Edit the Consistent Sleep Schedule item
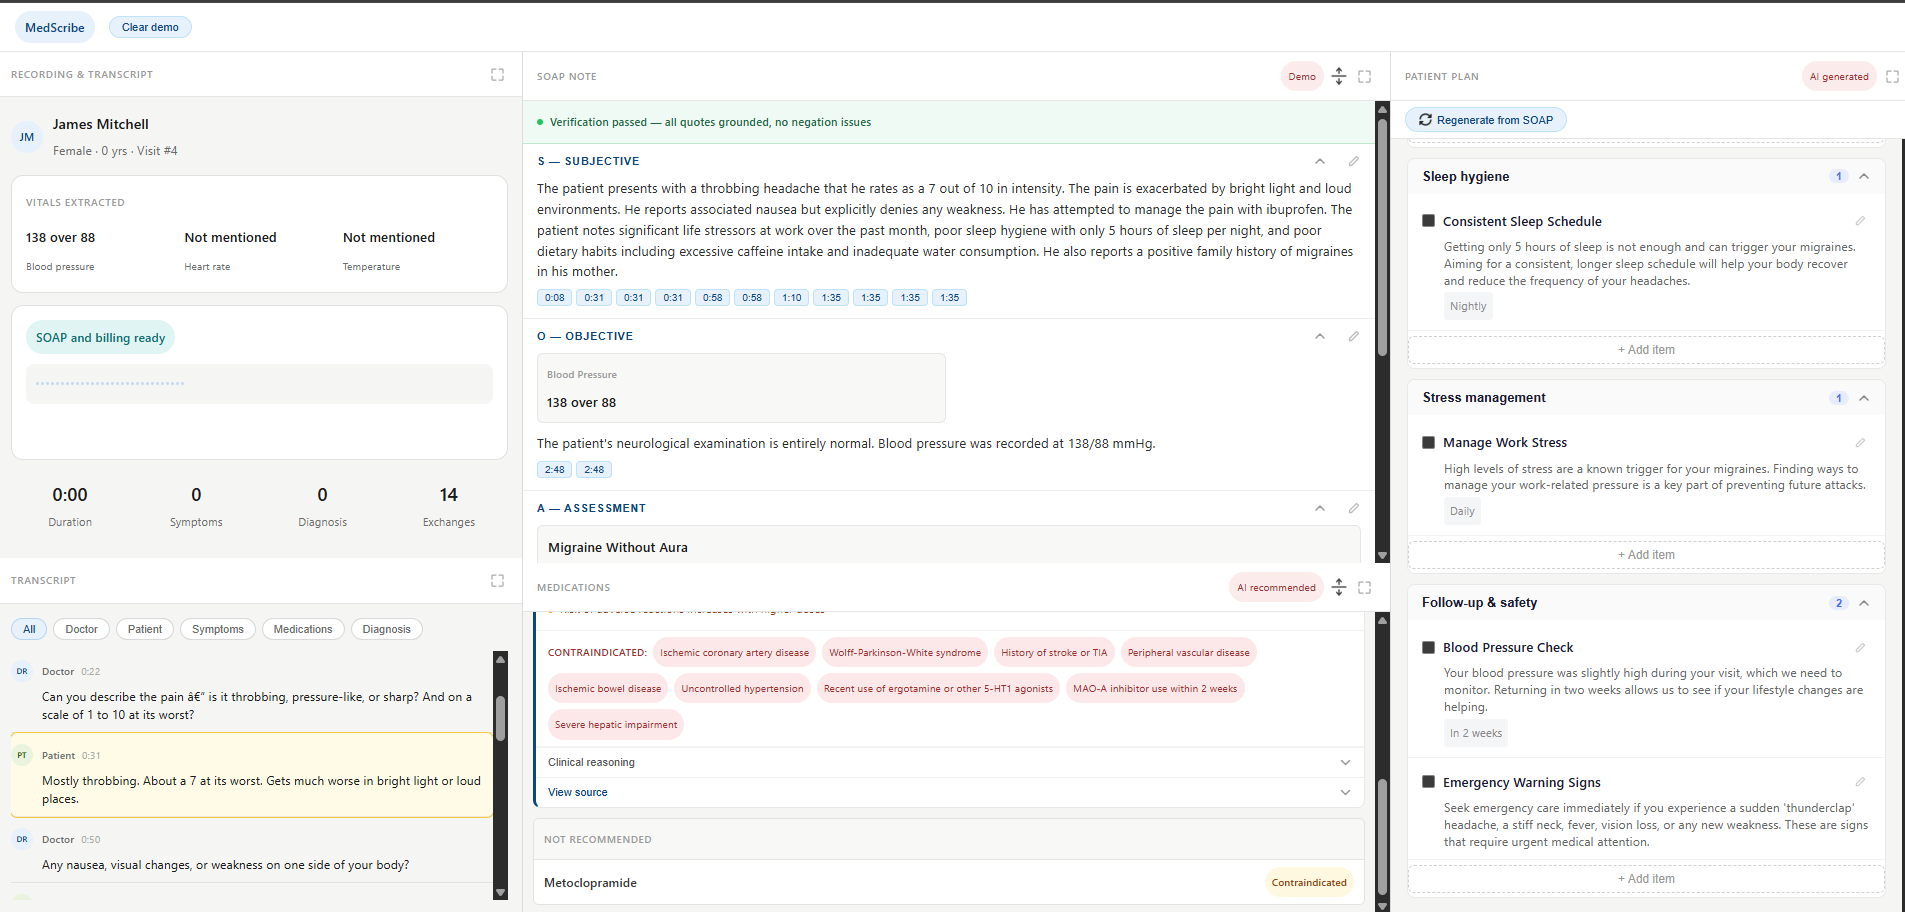1905x912 pixels. (x=1860, y=221)
